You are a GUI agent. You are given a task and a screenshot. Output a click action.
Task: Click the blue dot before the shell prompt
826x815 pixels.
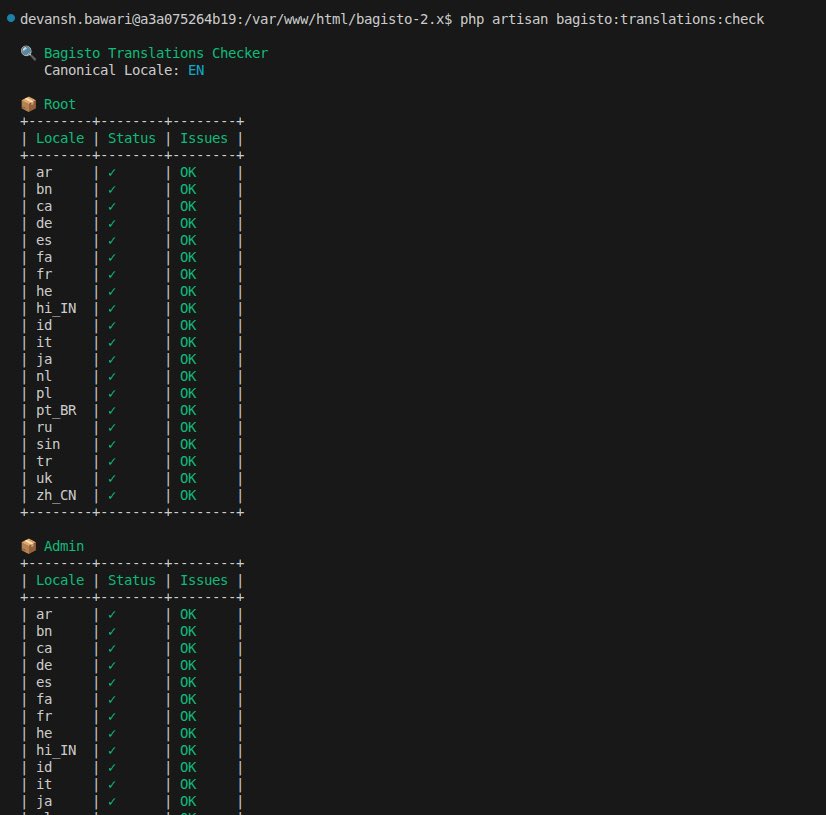[x=11, y=18]
